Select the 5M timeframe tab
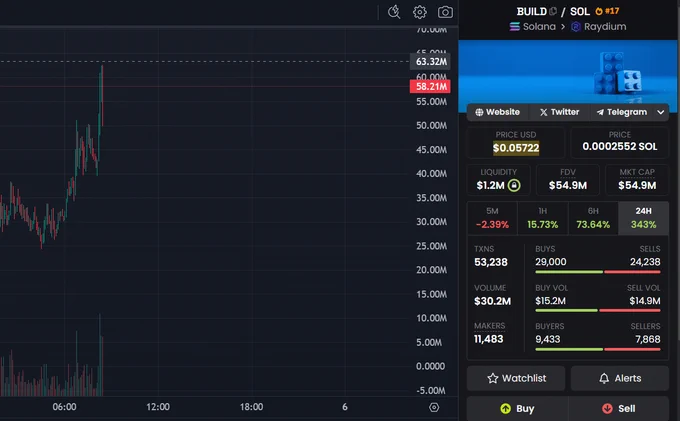The width and height of the screenshot is (680, 421). (x=492, y=218)
